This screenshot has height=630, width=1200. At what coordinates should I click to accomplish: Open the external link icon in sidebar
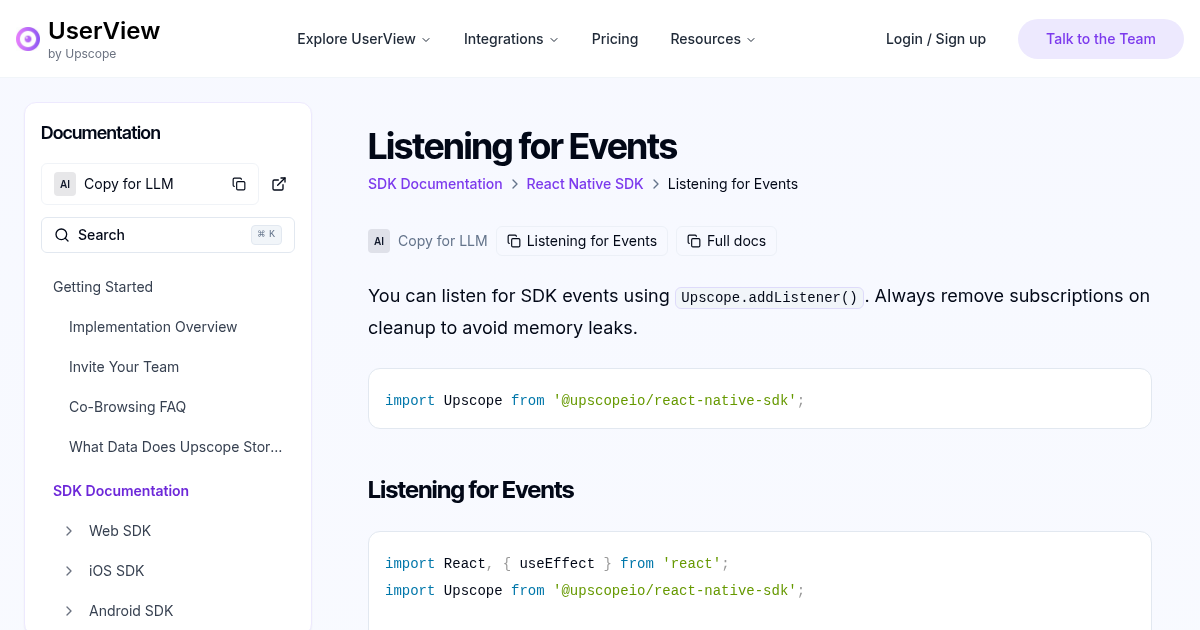pyautogui.click(x=279, y=184)
